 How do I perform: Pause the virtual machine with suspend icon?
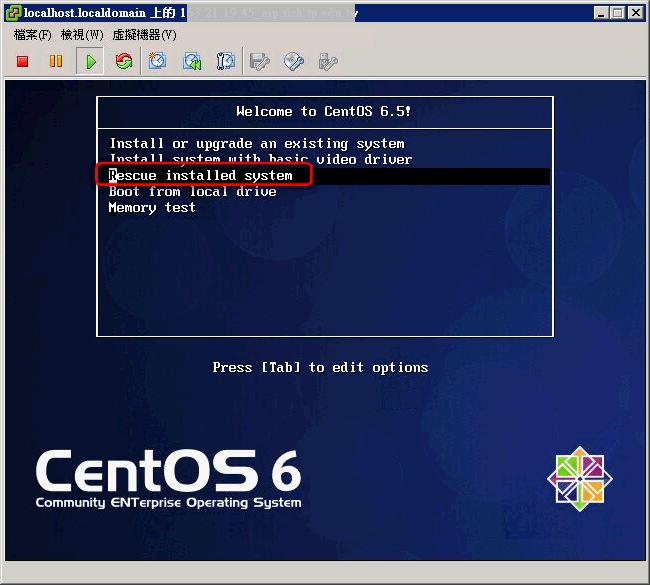click(x=56, y=61)
